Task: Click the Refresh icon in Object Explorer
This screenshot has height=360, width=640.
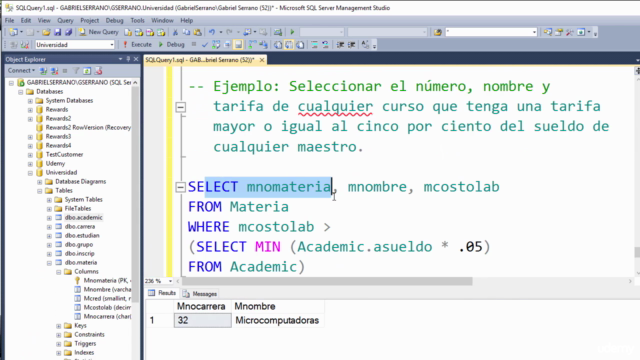Action: (x=87, y=71)
